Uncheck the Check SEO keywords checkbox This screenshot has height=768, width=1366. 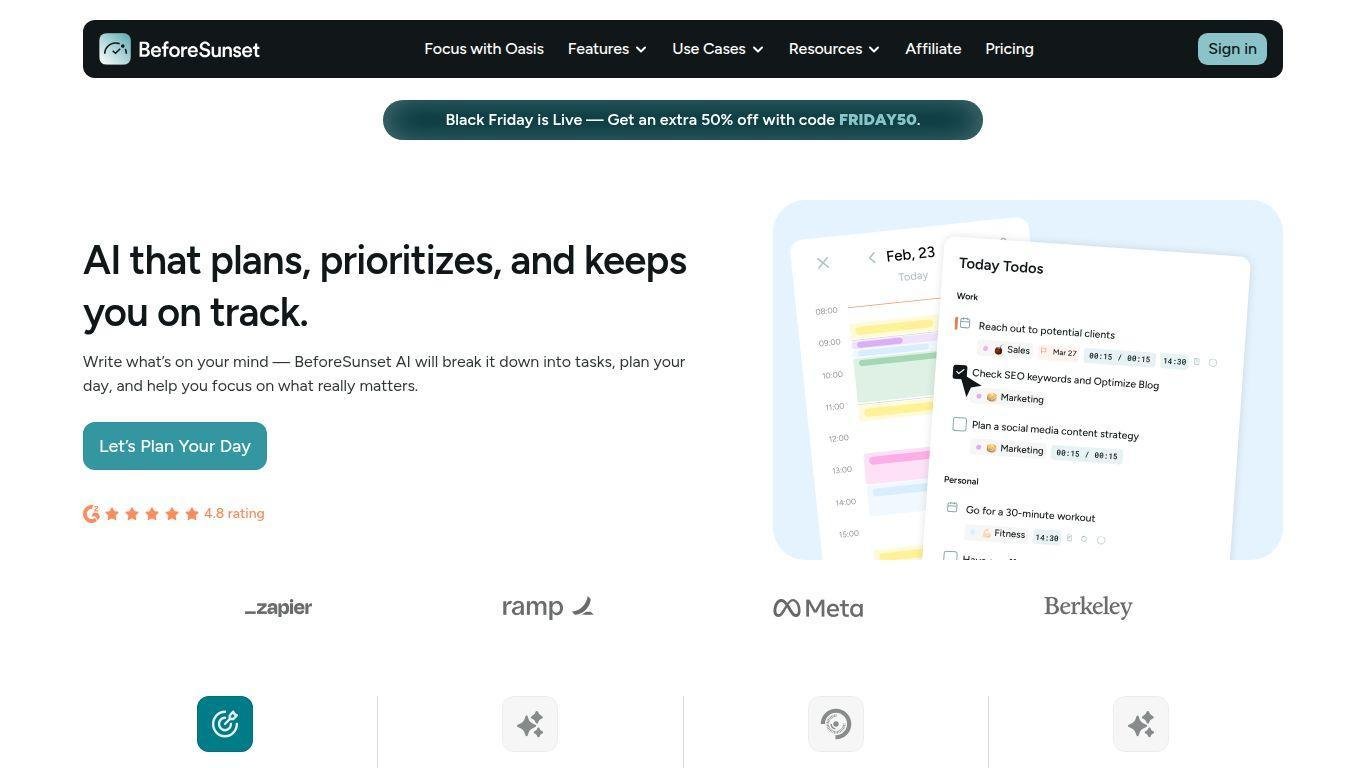click(x=960, y=372)
